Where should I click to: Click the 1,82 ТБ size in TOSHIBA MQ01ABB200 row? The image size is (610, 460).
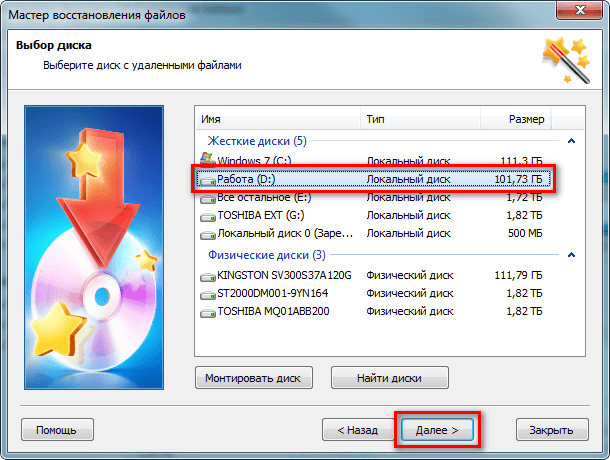[x=524, y=311]
